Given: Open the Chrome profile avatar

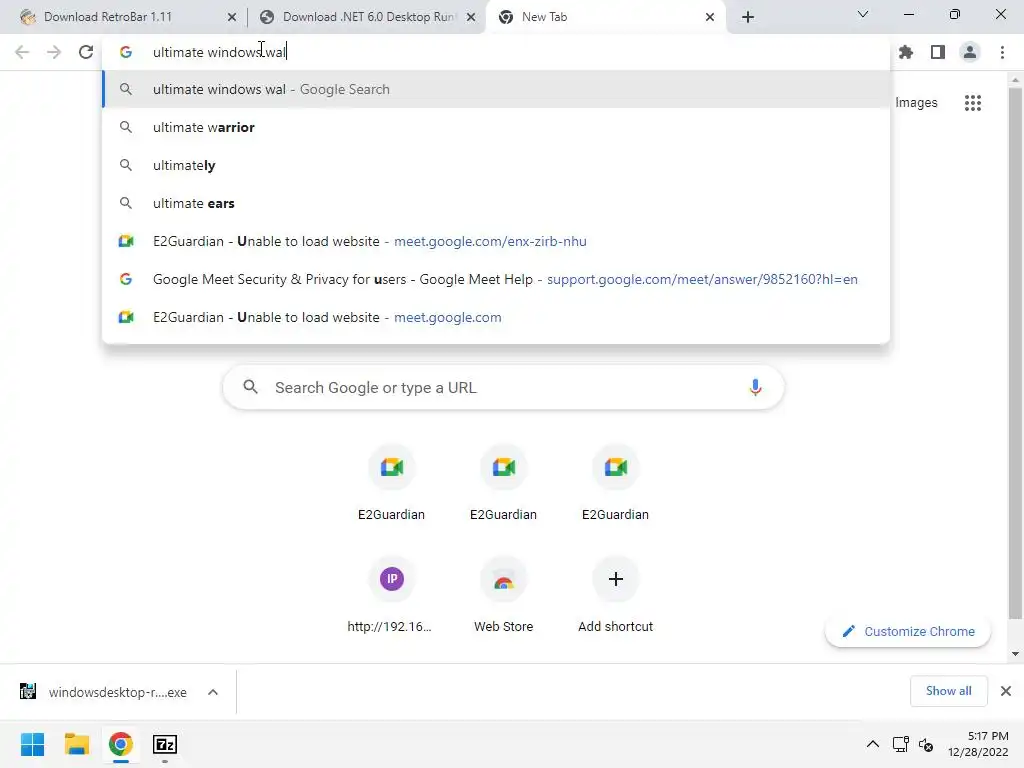Looking at the screenshot, I should [x=970, y=52].
